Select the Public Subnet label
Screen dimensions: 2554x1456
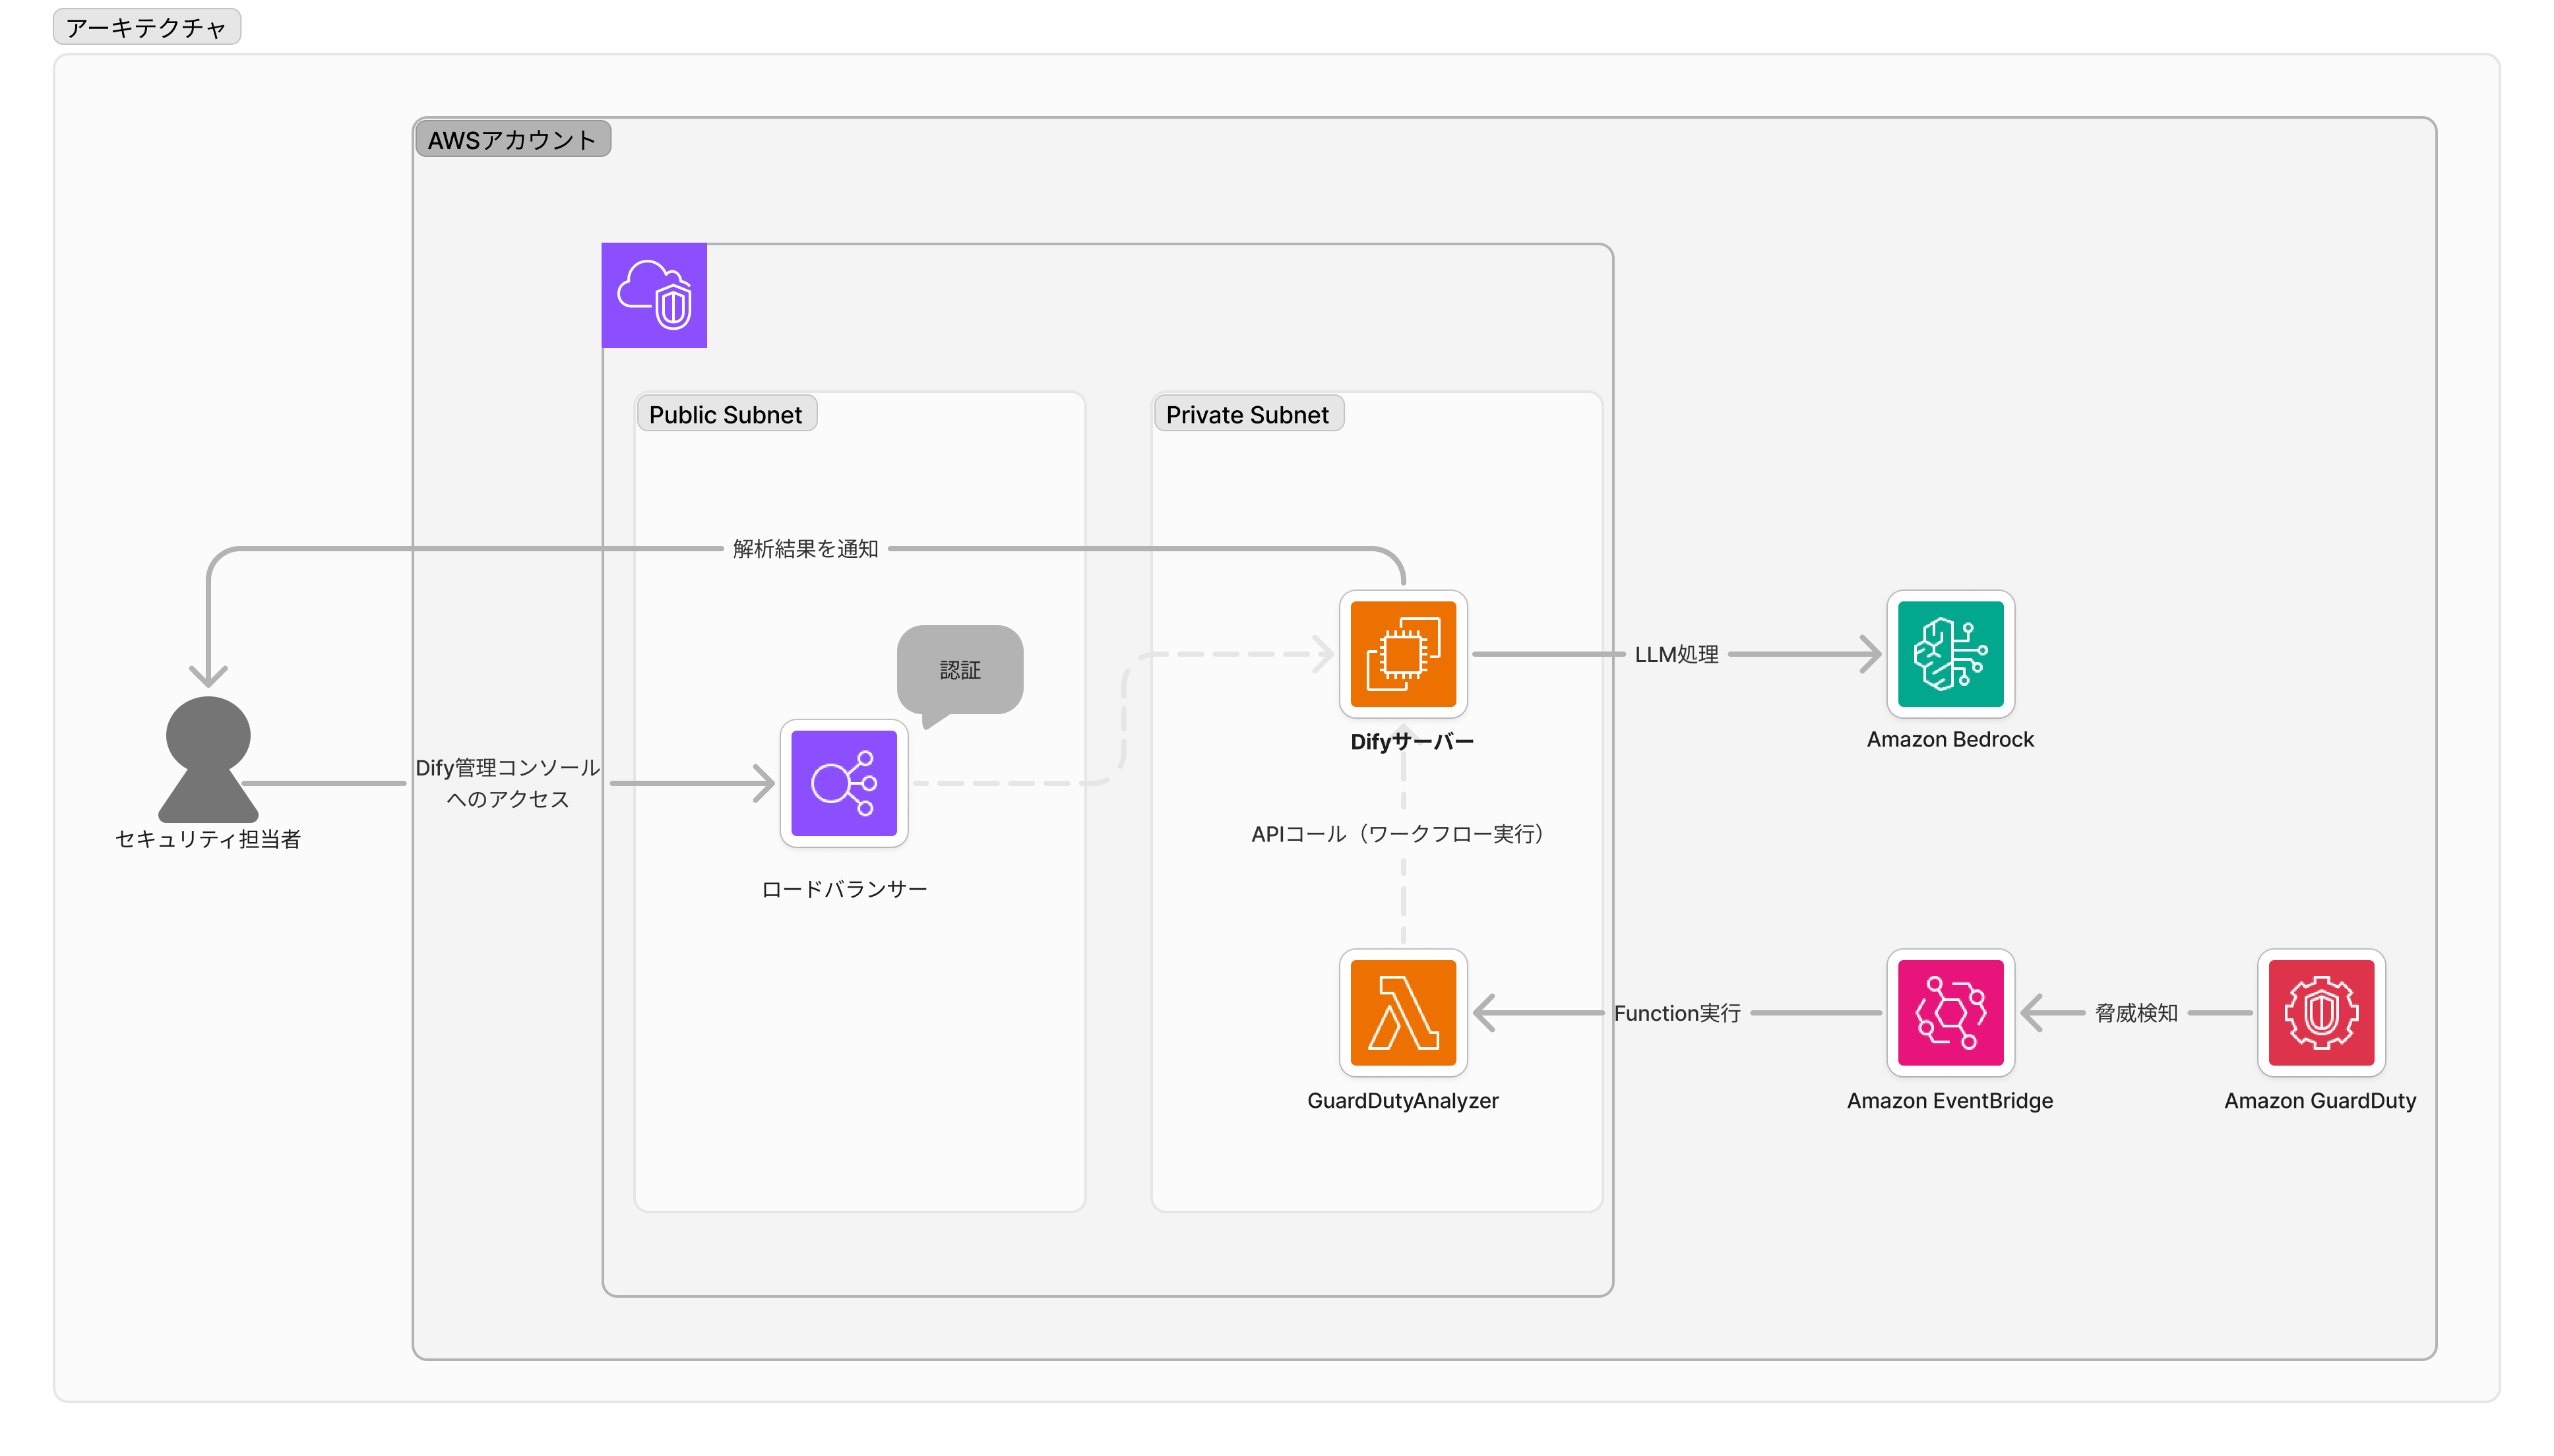click(x=726, y=414)
